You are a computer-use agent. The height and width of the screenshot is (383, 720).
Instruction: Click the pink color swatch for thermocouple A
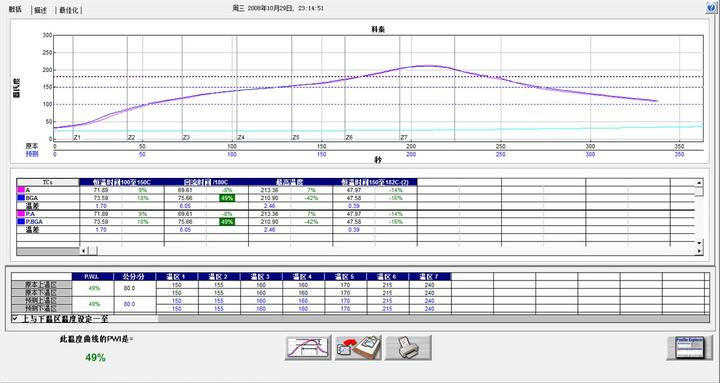click(21, 190)
